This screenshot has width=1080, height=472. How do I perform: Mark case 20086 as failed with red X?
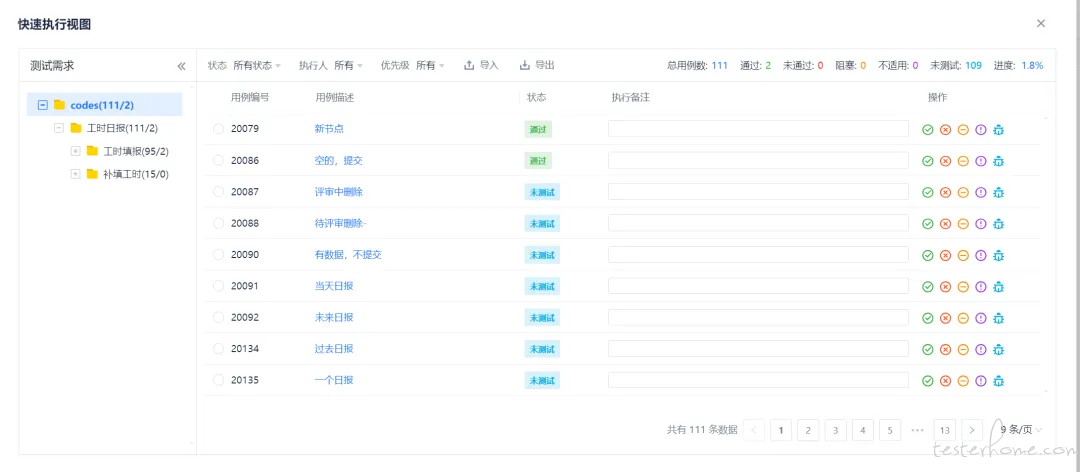click(946, 161)
